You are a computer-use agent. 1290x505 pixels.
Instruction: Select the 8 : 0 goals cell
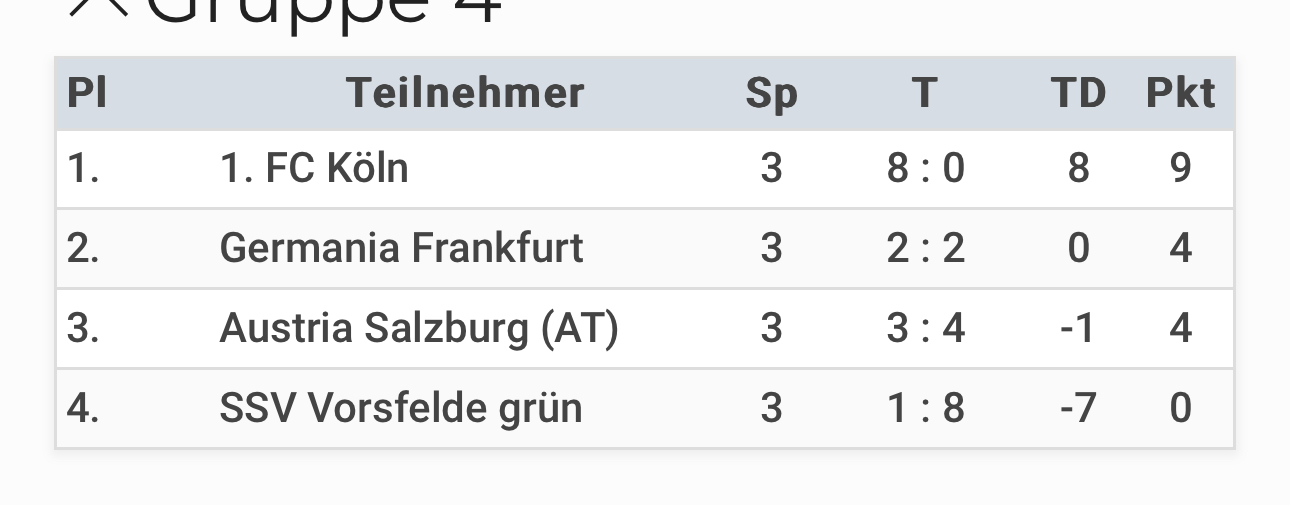click(x=926, y=168)
